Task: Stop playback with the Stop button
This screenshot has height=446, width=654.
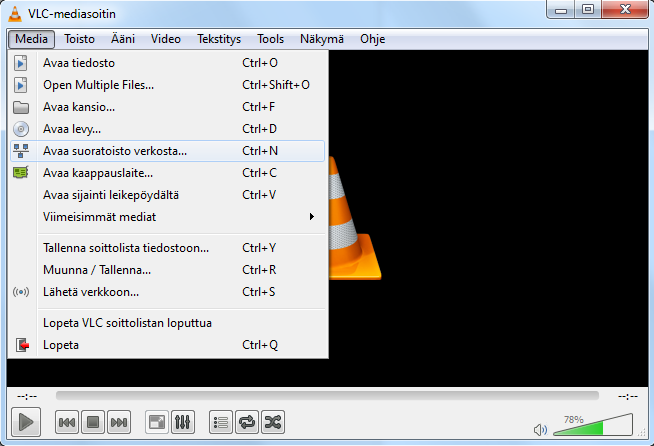Action: point(93,422)
